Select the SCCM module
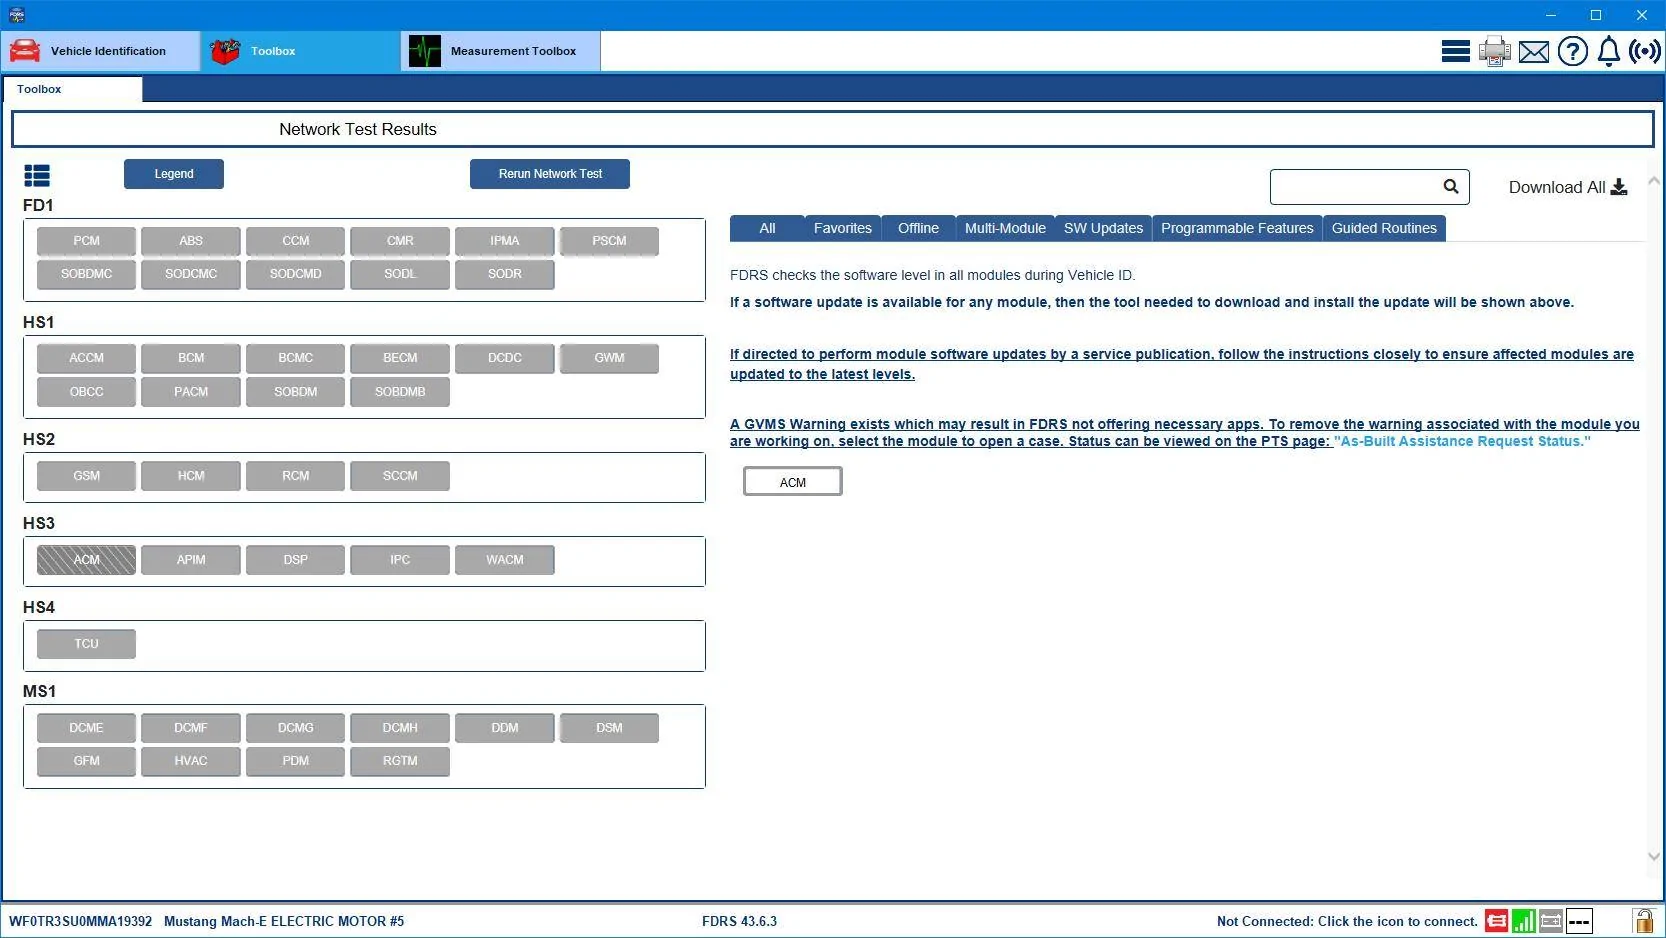 400,476
